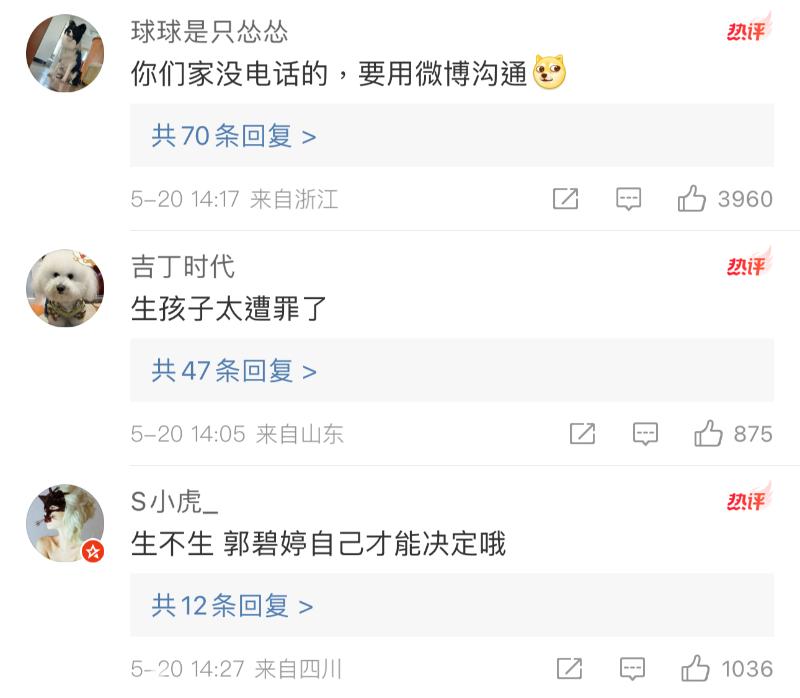The image size is (800, 698).
Task: Like the comment by 球球是只怂怂
Action: click(x=691, y=198)
